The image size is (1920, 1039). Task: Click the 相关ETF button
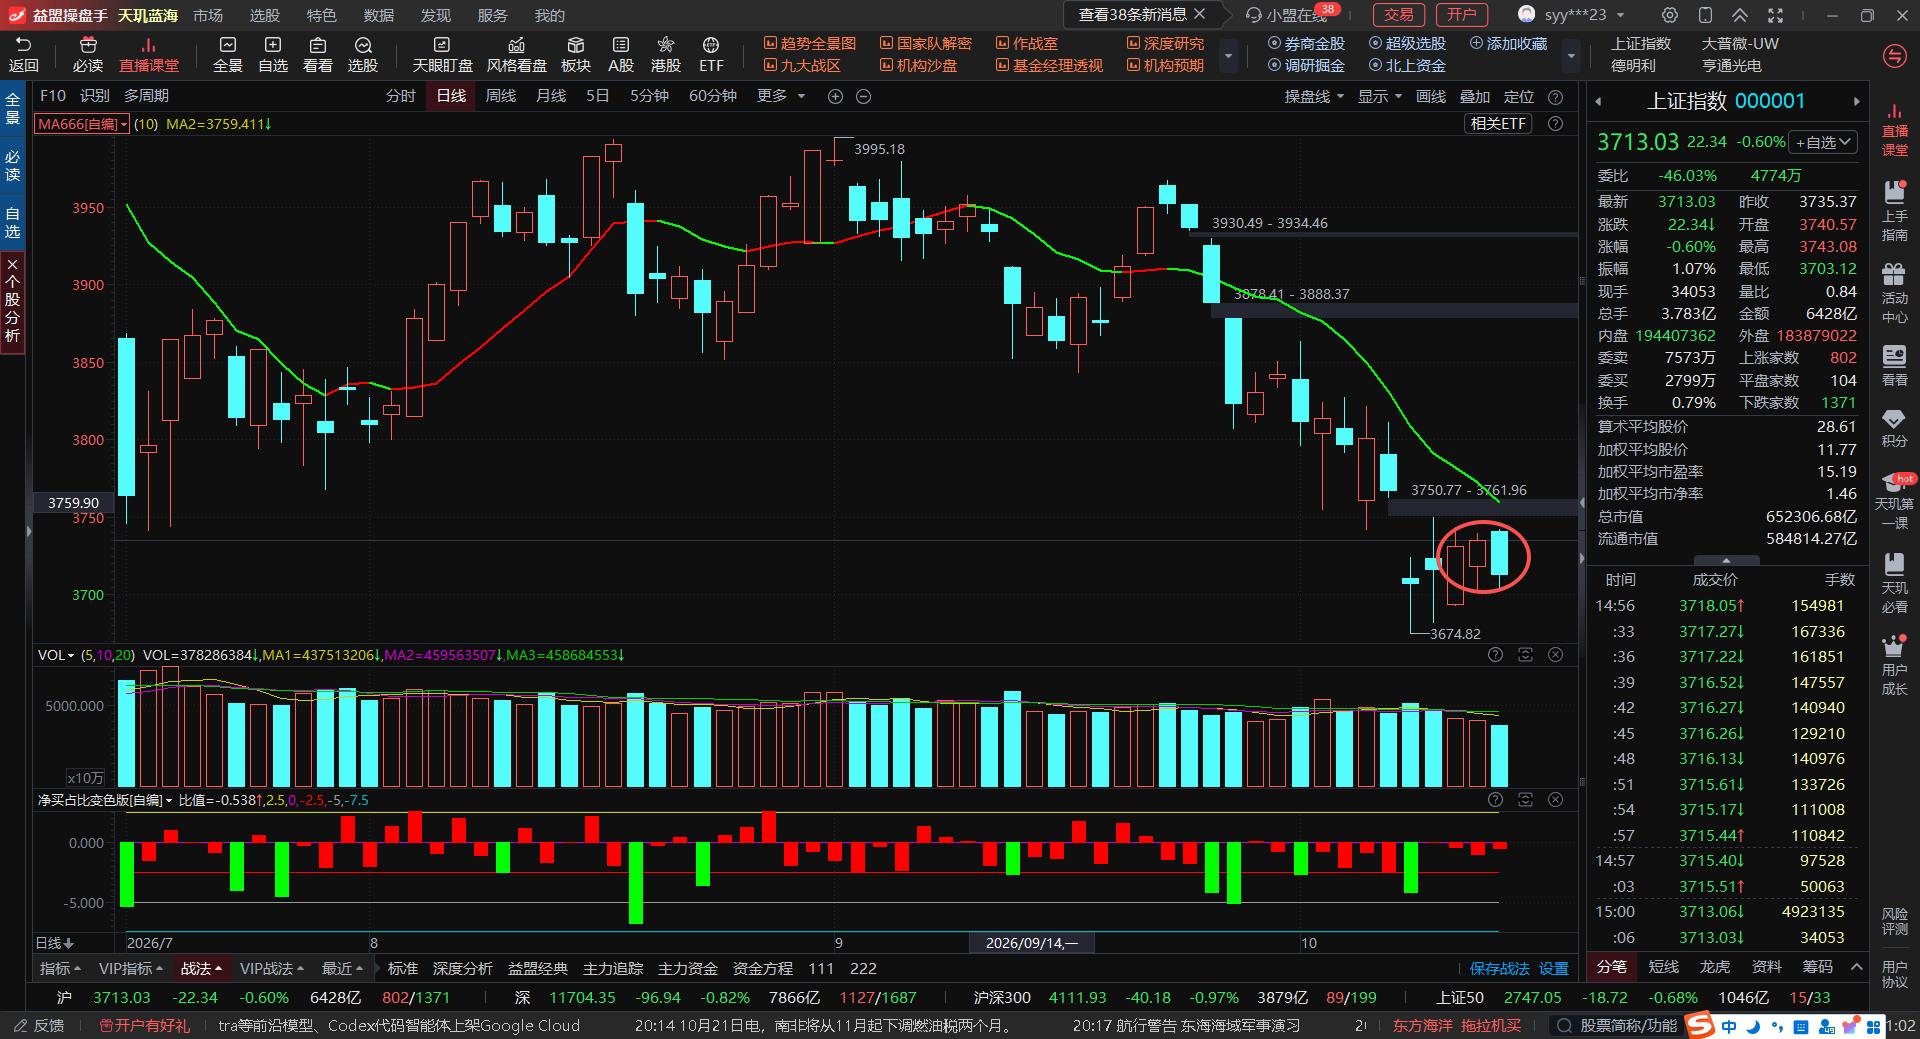pos(1498,124)
